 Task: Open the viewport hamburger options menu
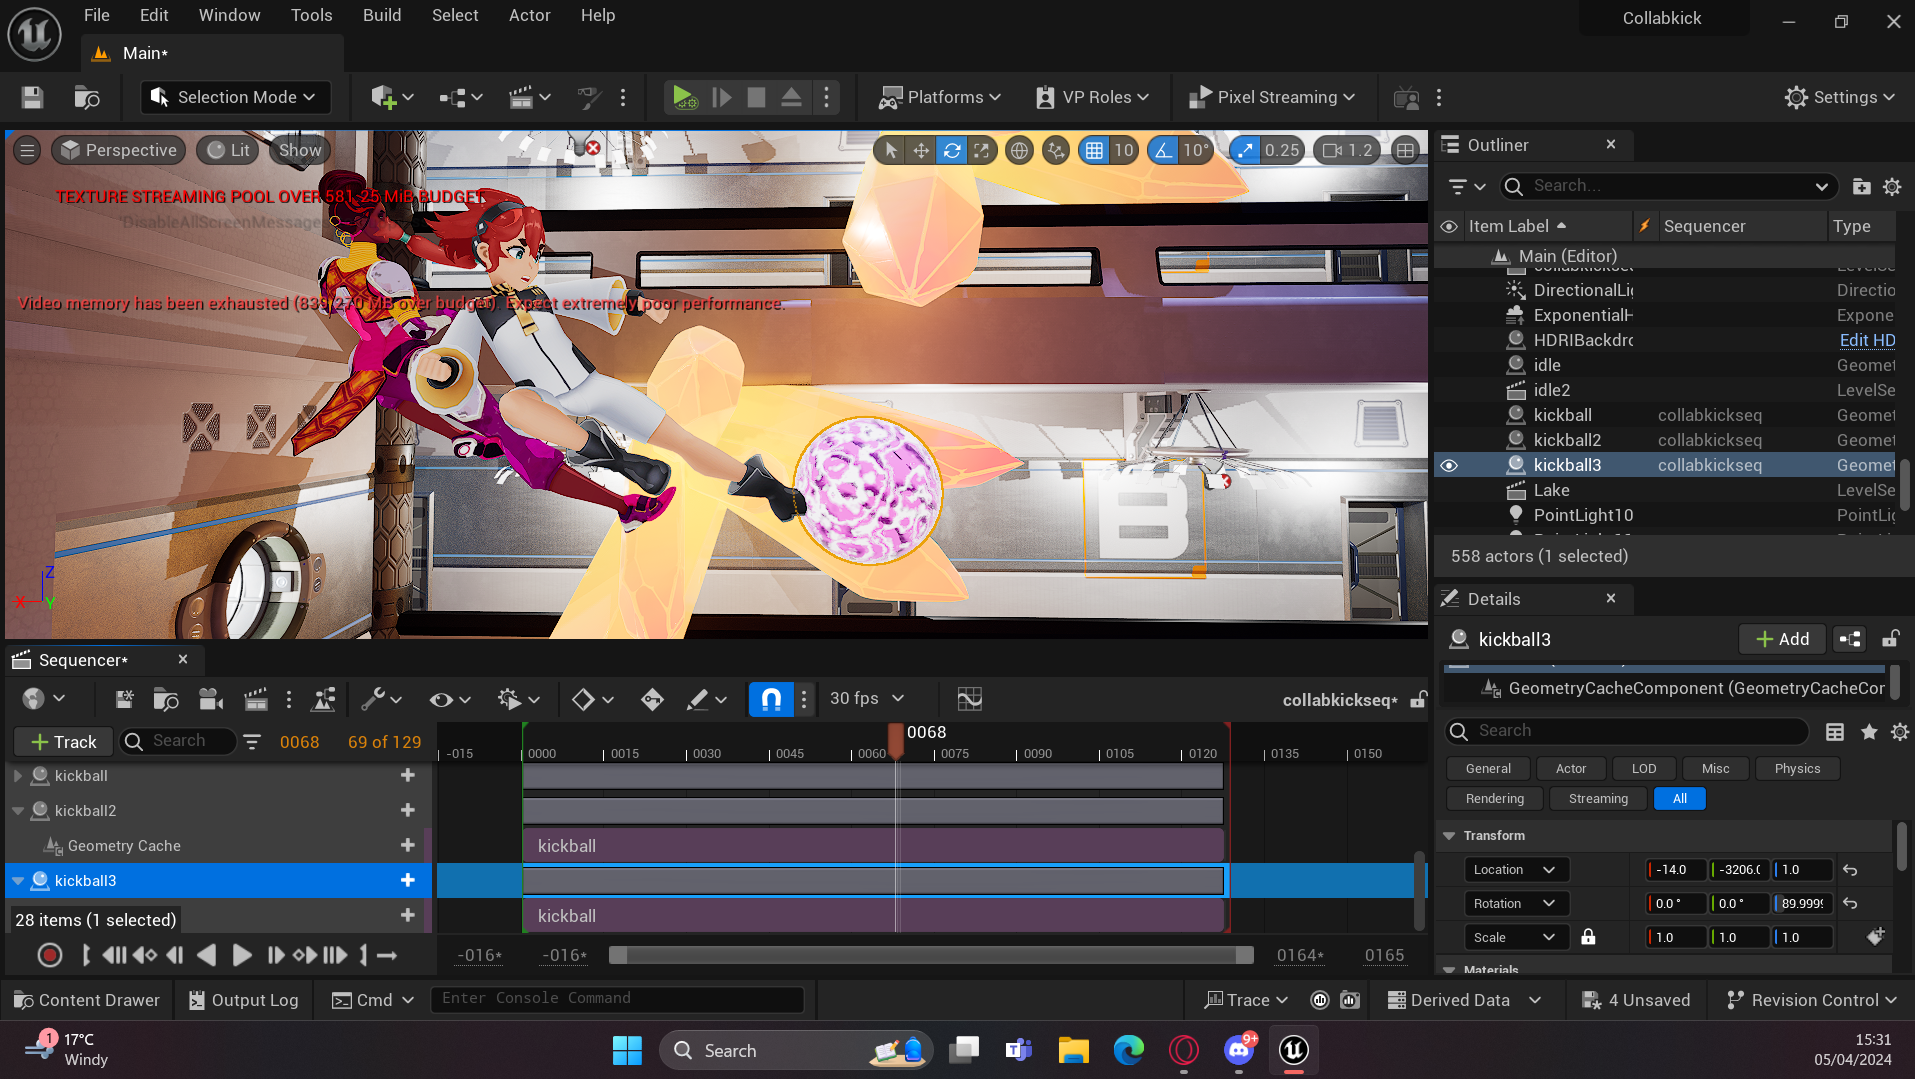pyautogui.click(x=27, y=150)
